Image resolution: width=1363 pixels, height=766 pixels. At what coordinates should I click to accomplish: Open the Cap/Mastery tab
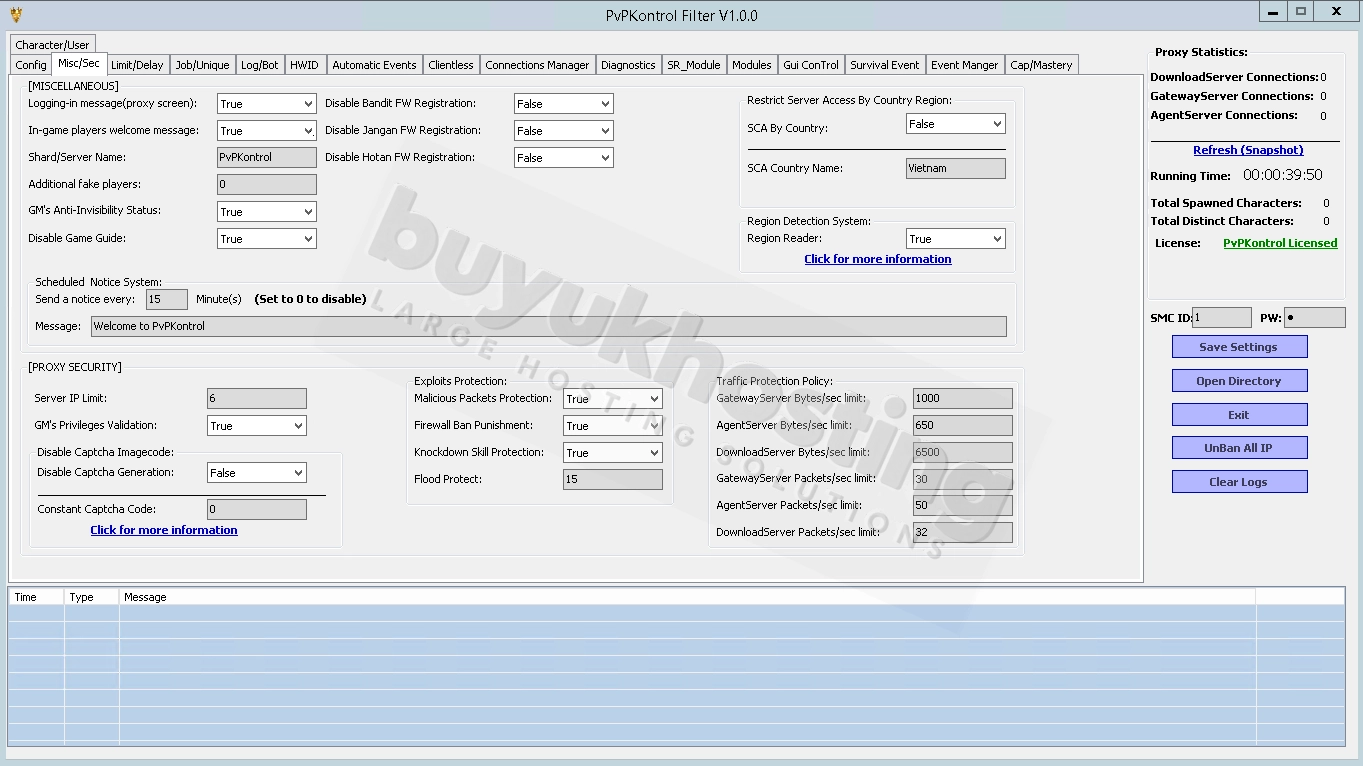(x=1041, y=65)
